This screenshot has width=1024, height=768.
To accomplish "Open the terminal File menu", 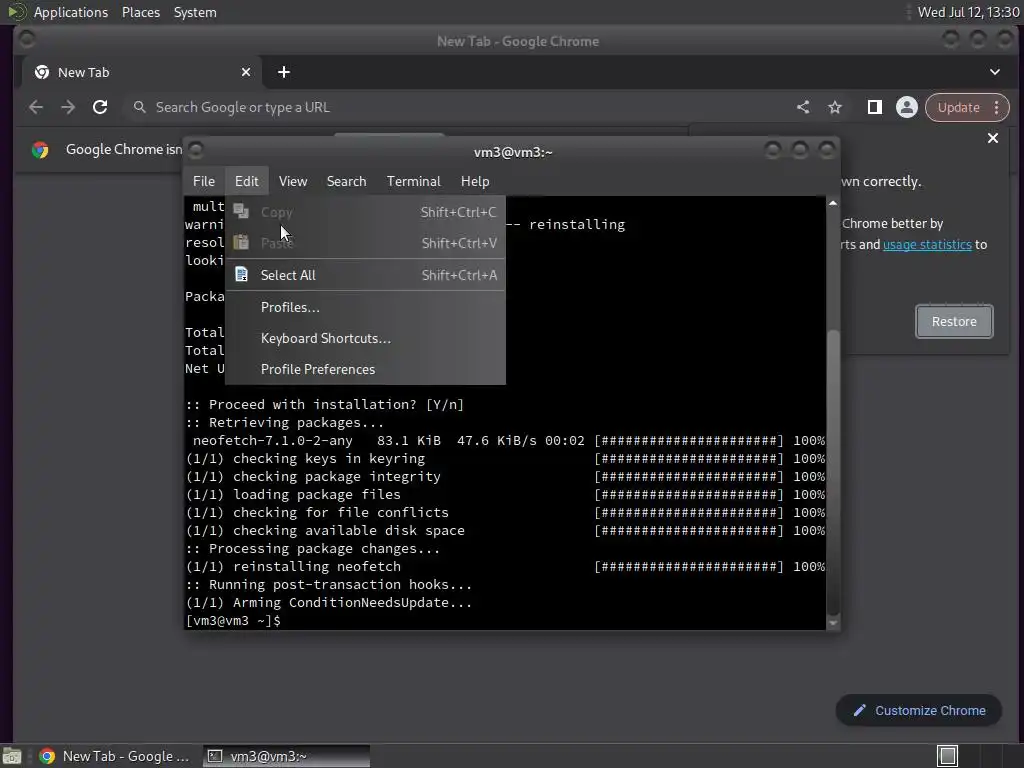I will (x=204, y=181).
